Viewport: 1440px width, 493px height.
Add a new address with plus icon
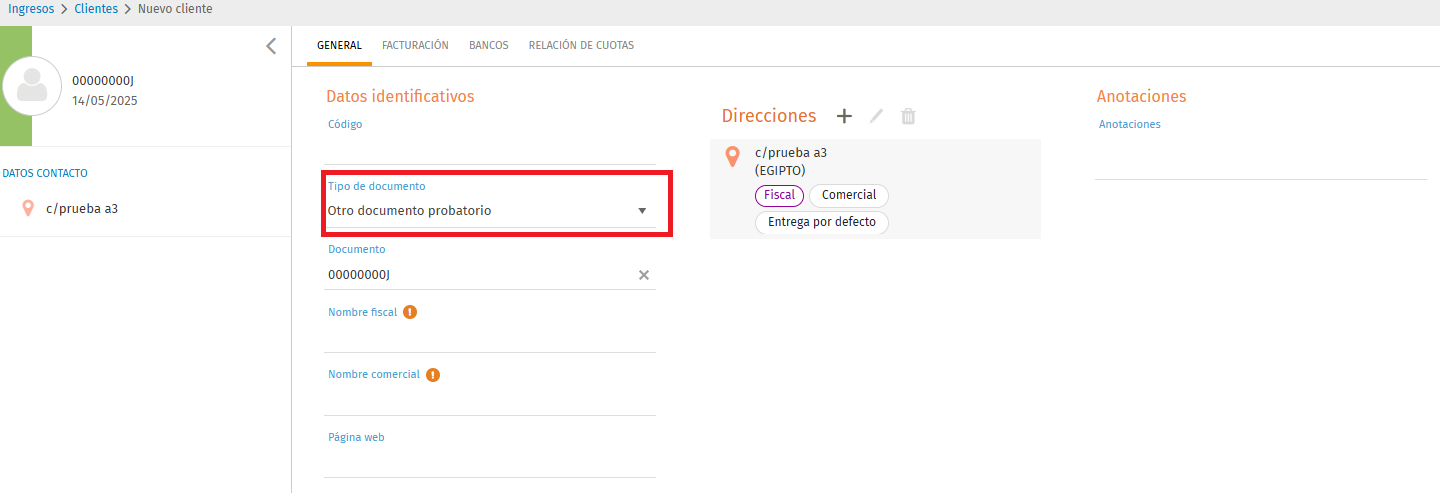(844, 116)
